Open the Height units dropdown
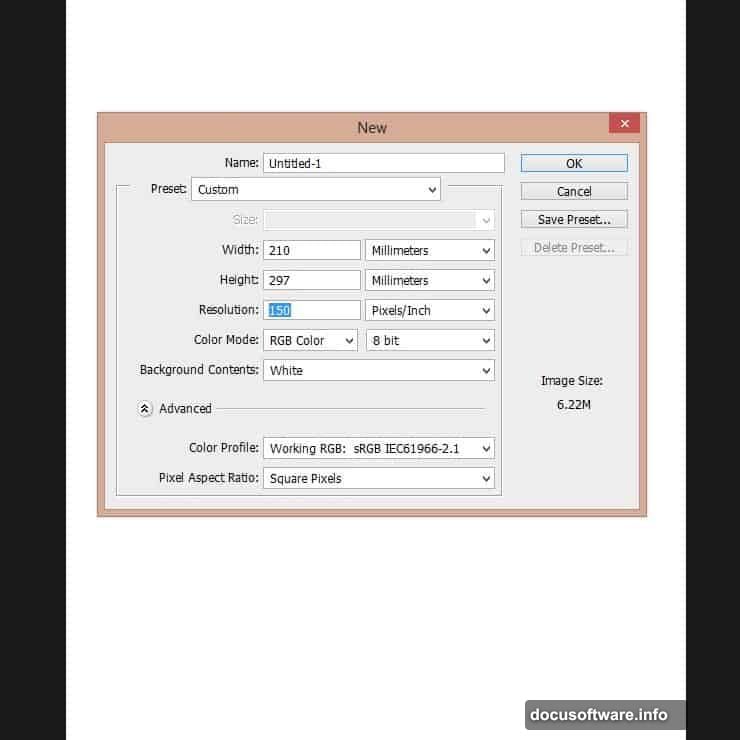The width and height of the screenshot is (740, 740). 430,280
